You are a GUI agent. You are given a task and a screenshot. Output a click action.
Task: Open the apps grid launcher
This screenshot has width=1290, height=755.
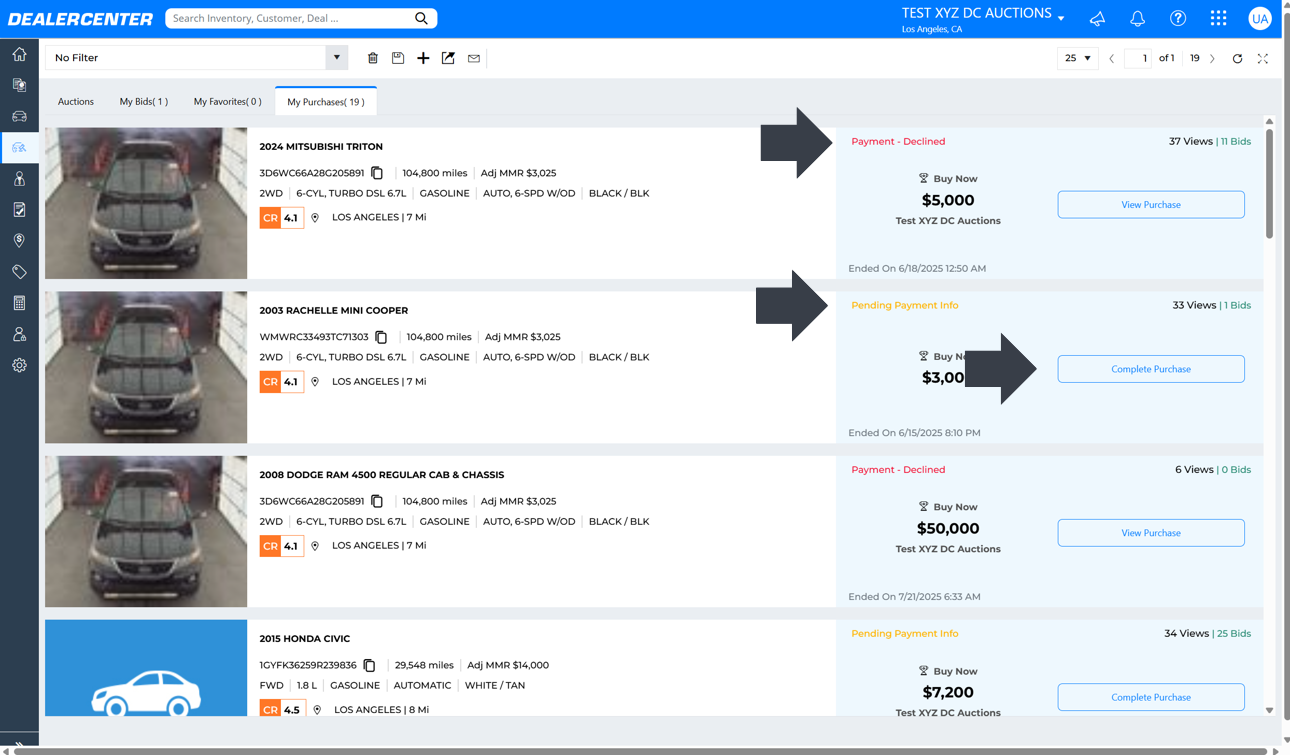[1218, 18]
